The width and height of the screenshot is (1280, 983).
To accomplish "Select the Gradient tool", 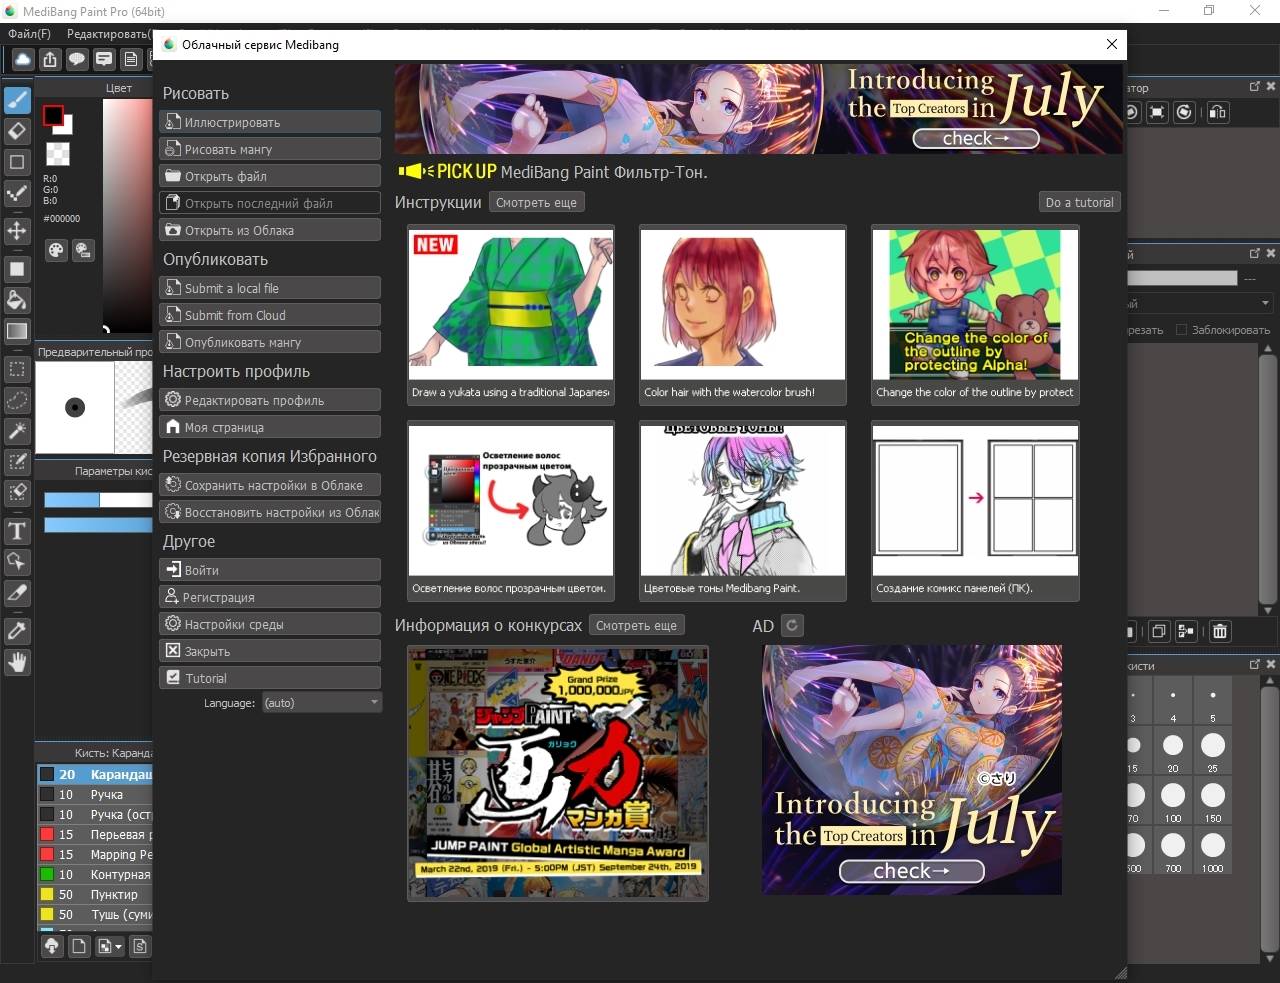I will click(x=17, y=331).
